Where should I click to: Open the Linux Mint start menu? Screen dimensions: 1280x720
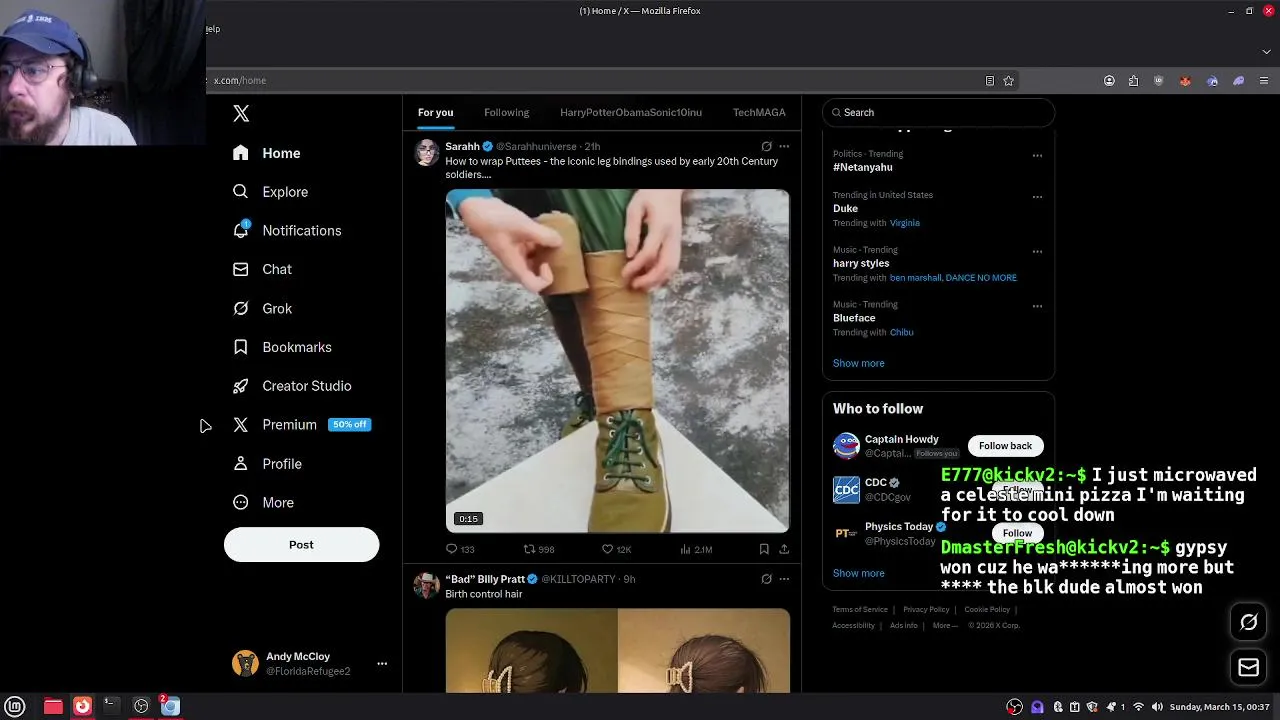click(15, 707)
